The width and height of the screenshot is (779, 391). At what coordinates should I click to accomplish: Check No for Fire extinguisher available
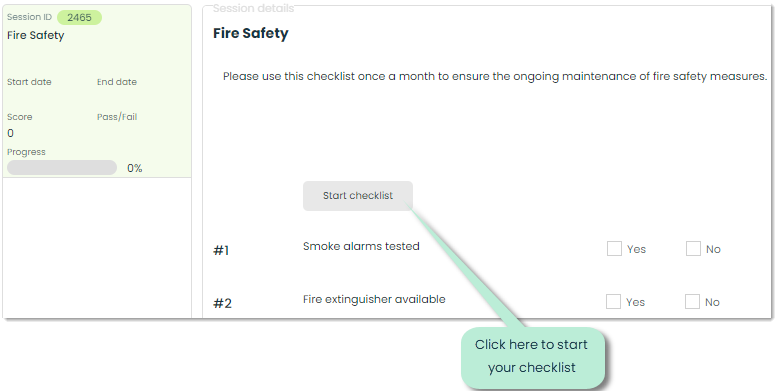(x=692, y=302)
